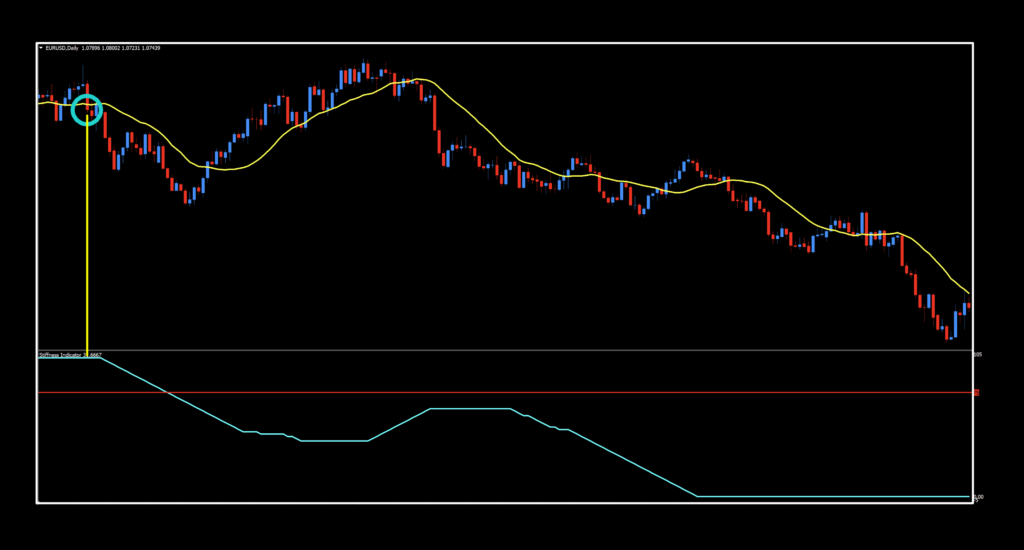This screenshot has width=1024, height=550.
Task: Click the yellow moving average line at its peak
Action: 420,79
